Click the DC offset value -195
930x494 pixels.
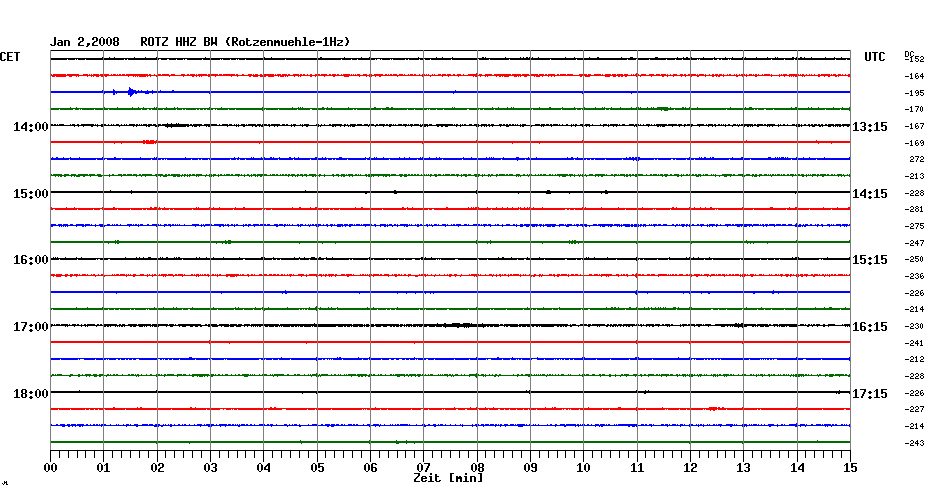tap(915, 93)
